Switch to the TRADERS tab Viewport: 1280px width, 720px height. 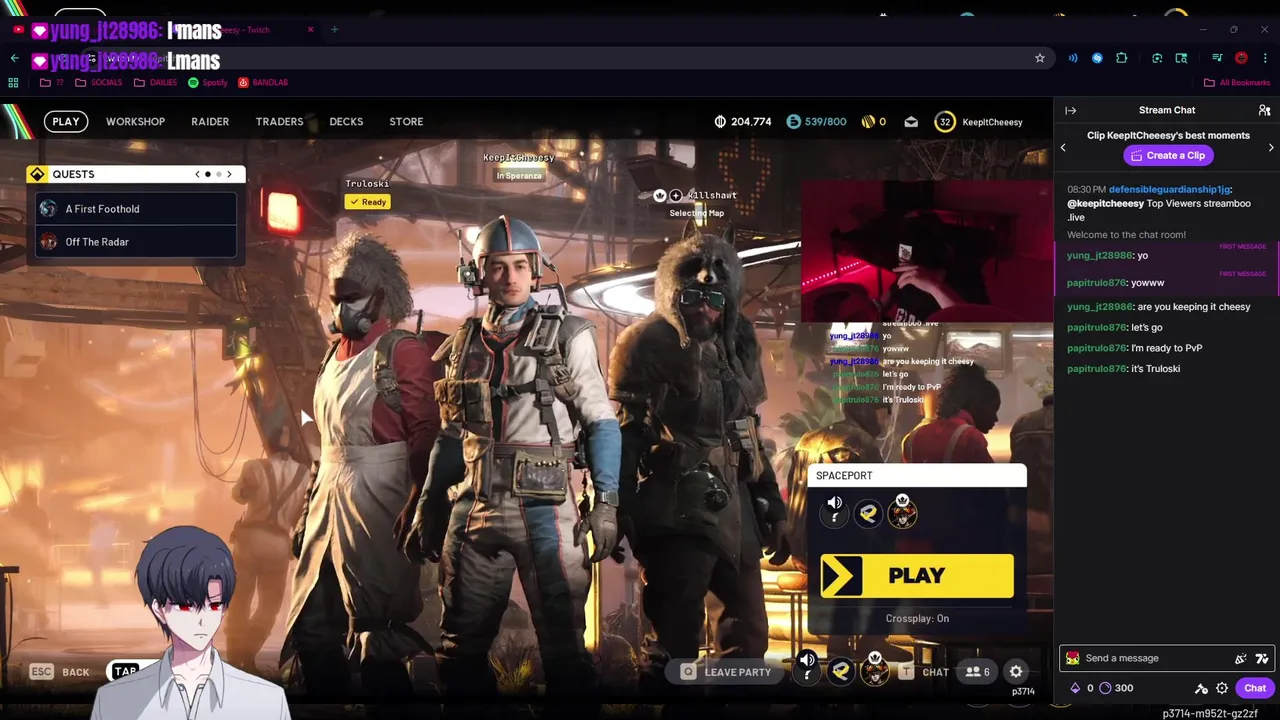click(x=279, y=121)
